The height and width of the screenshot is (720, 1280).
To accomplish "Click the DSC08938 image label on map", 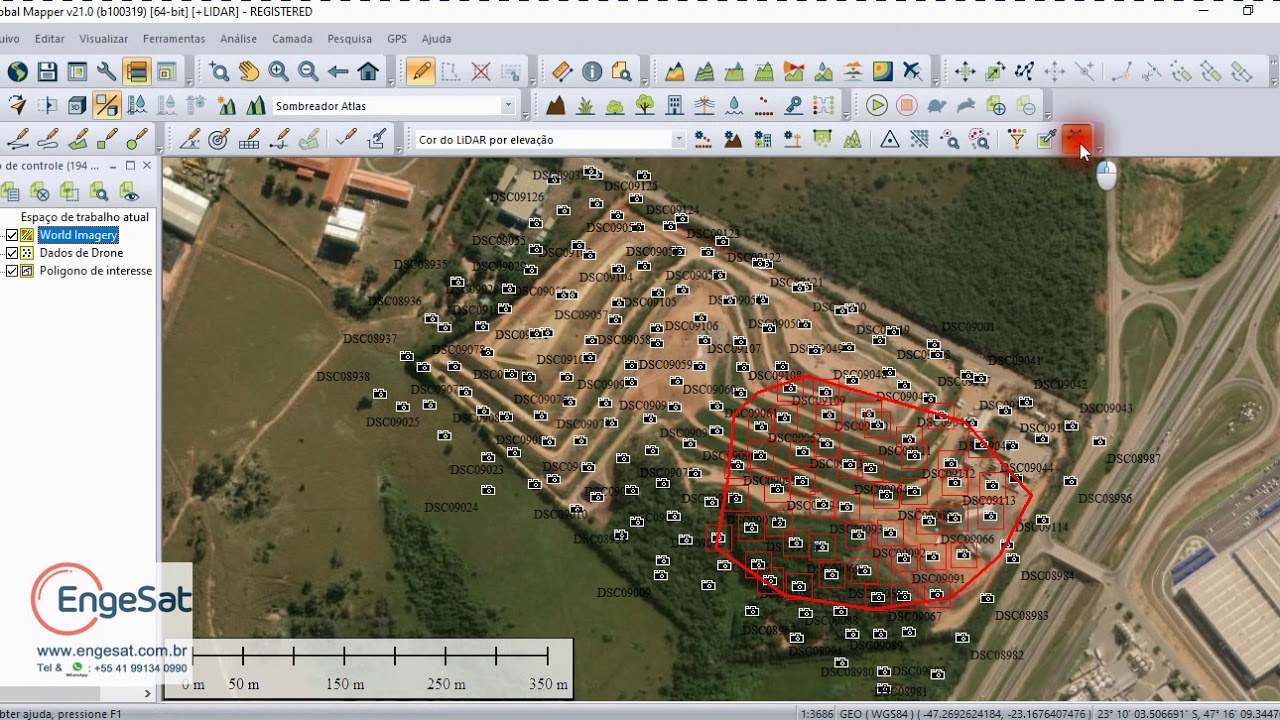I will tap(343, 377).
